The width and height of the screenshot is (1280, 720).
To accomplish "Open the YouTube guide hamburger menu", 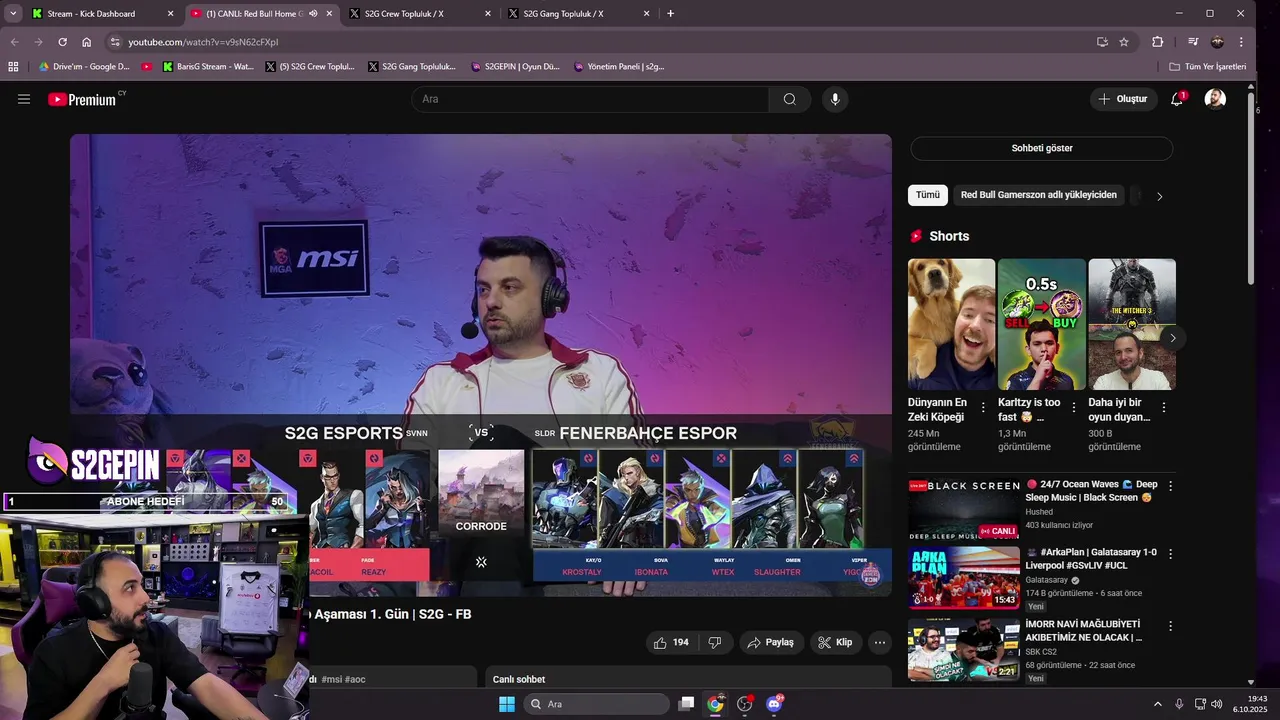I will tap(24, 99).
